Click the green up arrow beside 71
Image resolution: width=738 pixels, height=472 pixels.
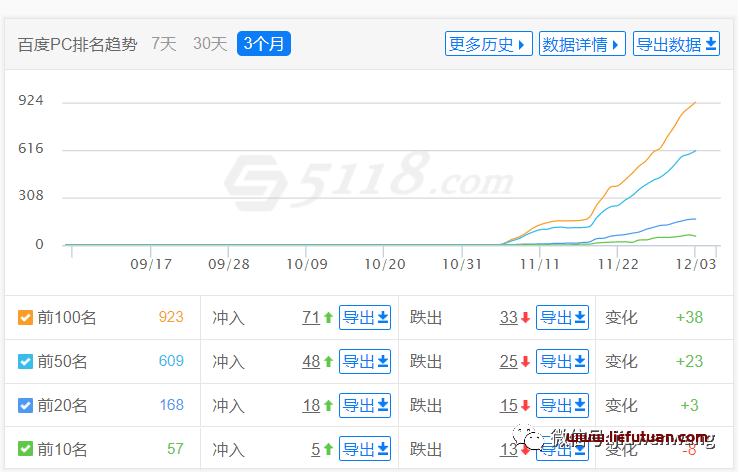329,318
